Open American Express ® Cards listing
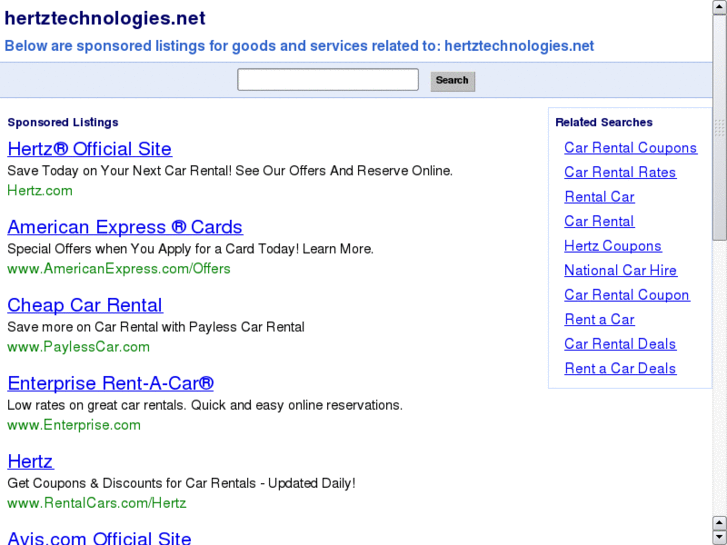 click(125, 227)
